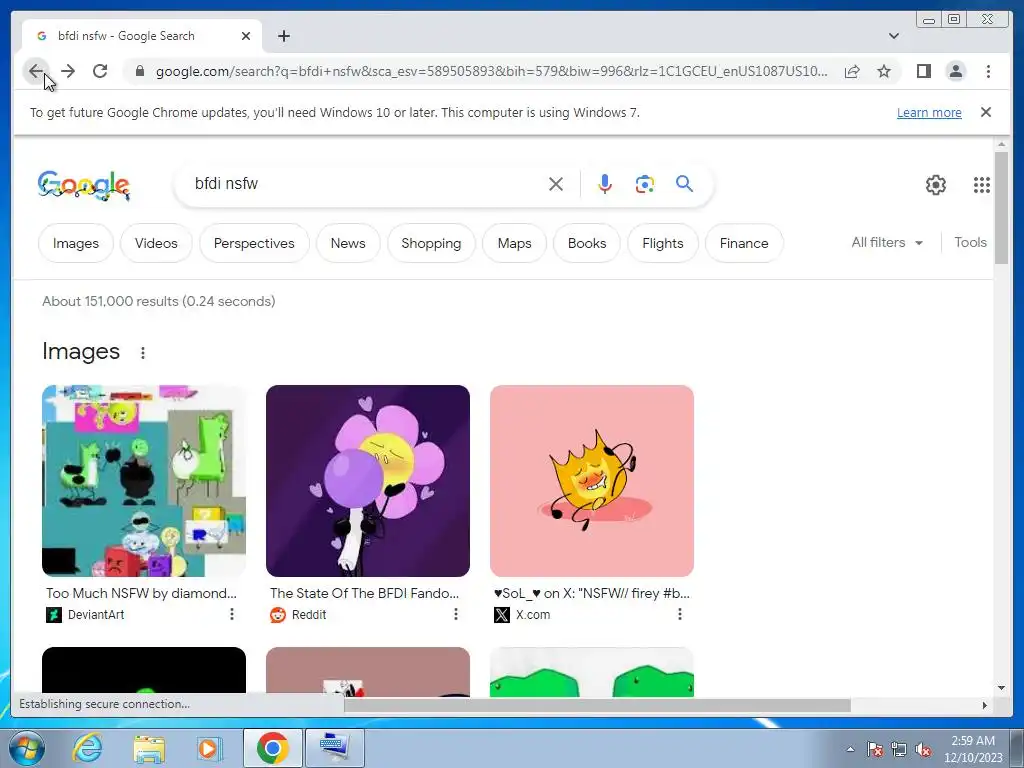Open Chrome side panel
The width and height of the screenshot is (1024, 768).
point(923,71)
